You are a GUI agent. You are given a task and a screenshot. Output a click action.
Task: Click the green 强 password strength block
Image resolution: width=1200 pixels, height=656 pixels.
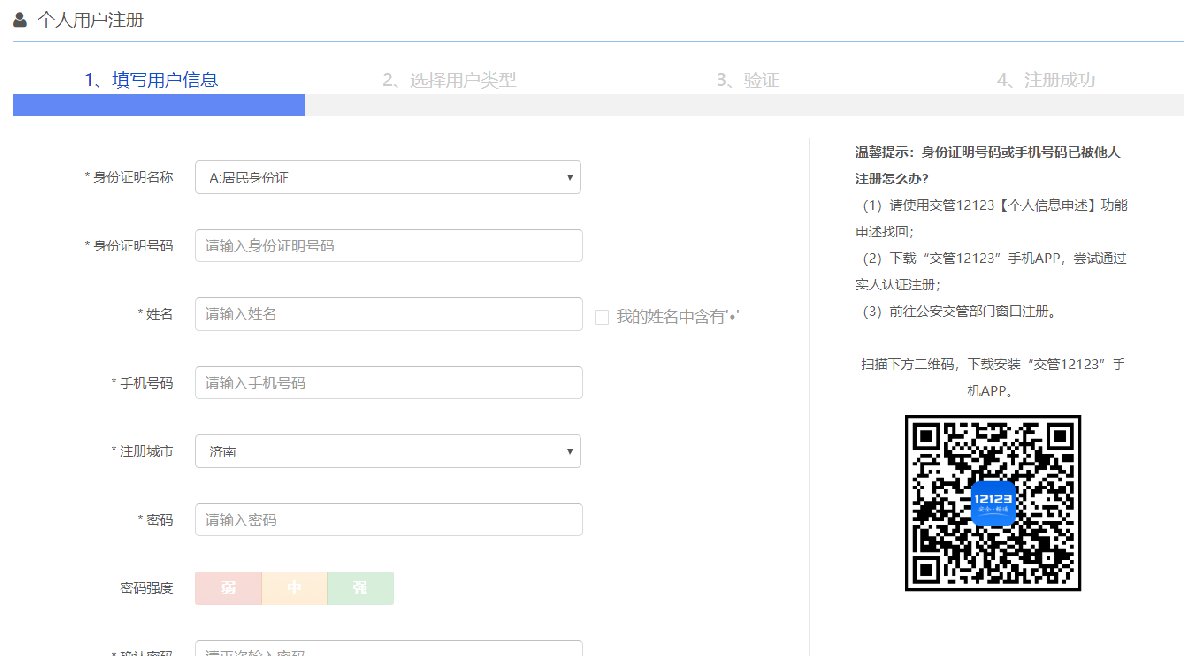pos(360,588)
